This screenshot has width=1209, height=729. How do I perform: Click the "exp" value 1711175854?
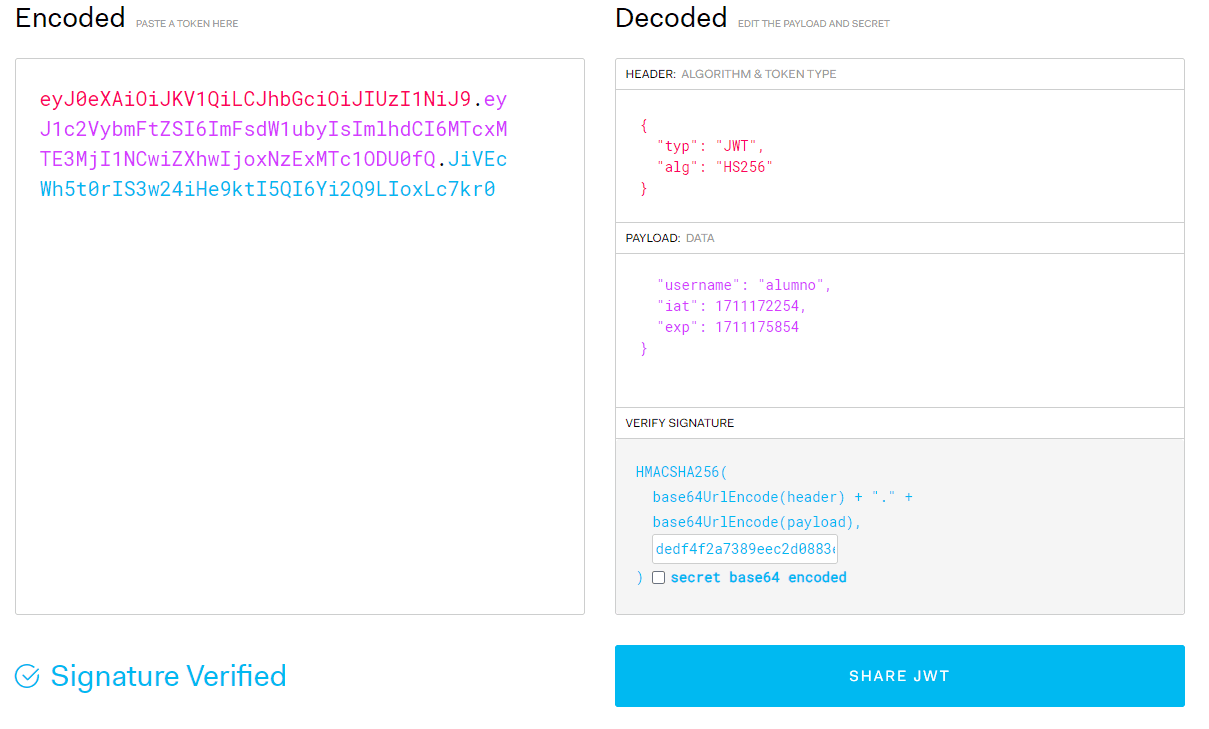tap(756, 327)
